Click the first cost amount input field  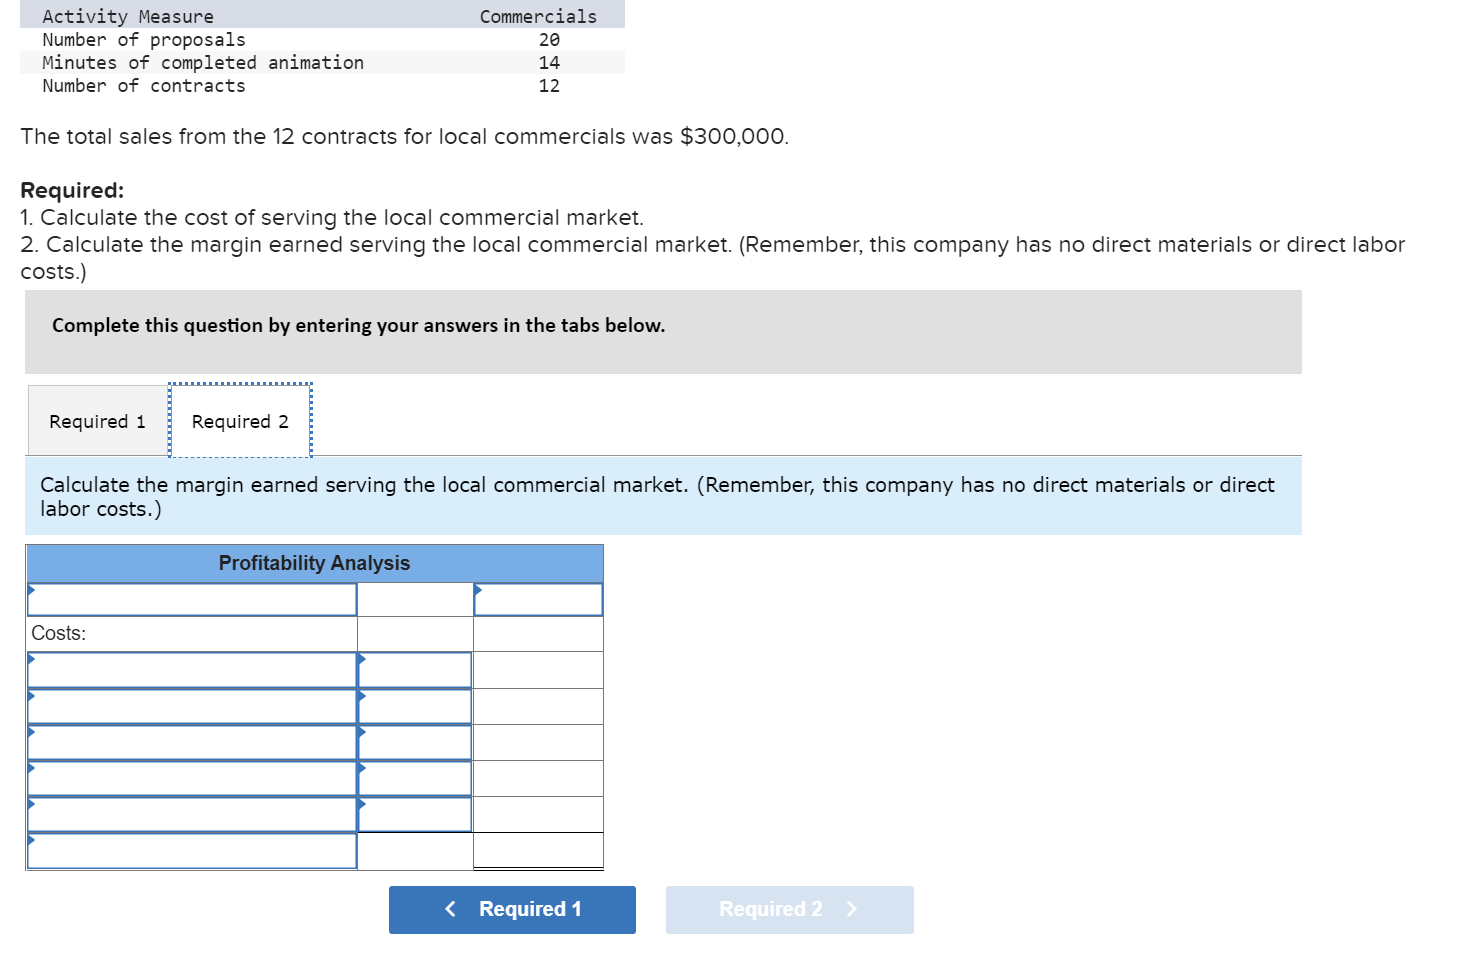(x=415, y=670)
